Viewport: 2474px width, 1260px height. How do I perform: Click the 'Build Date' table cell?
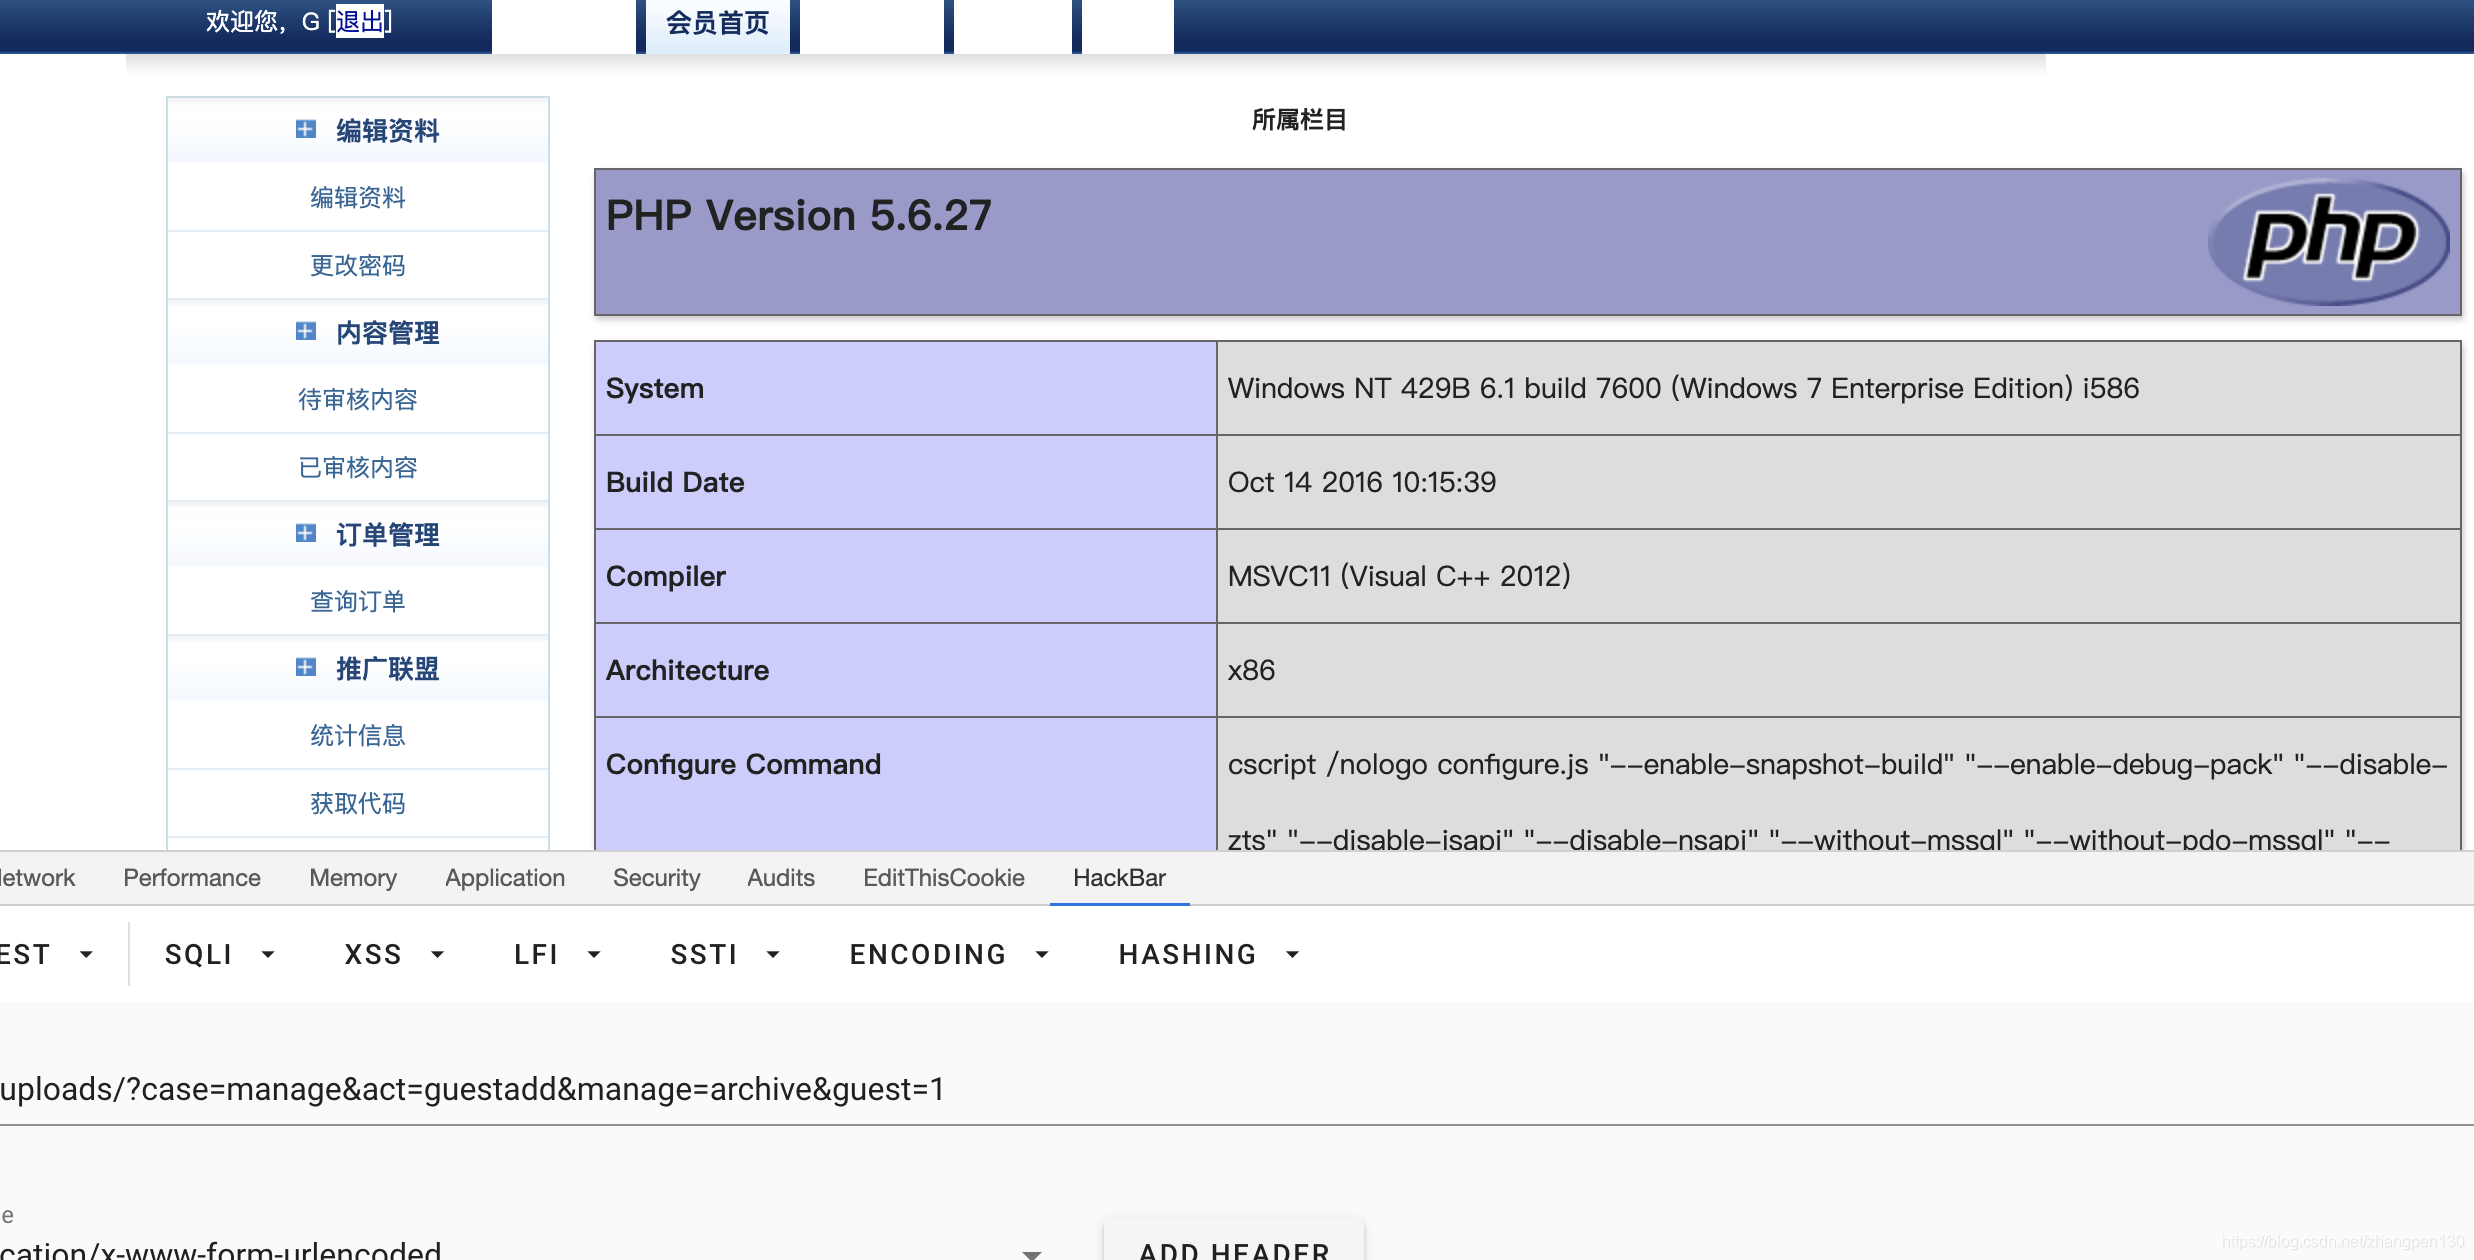[905, 482]
